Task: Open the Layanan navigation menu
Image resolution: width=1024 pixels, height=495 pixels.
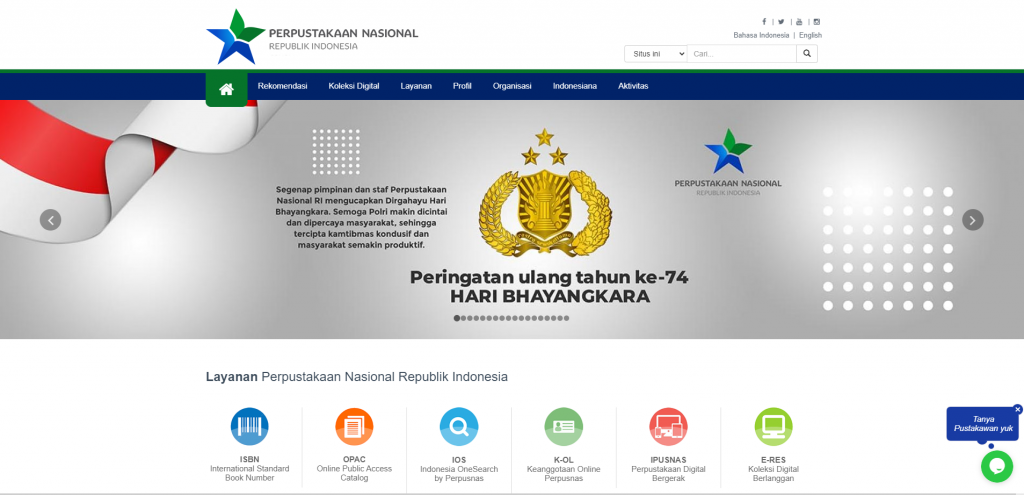Action: pos(416,86)
